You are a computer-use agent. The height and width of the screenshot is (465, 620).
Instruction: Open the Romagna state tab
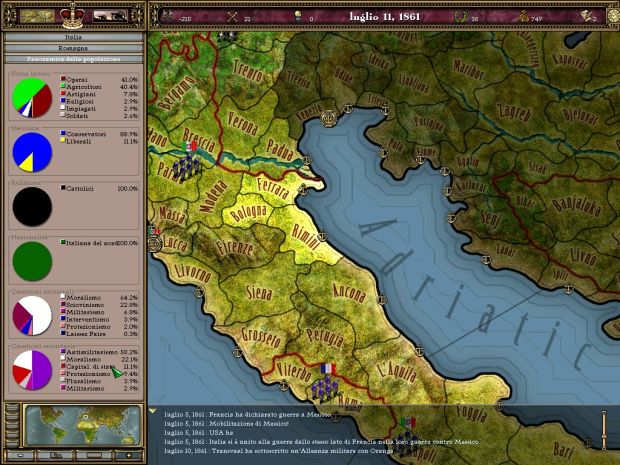(x=74, y=48)
